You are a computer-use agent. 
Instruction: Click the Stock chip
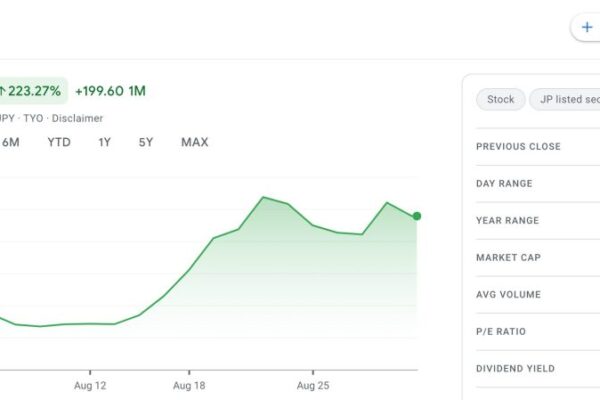[500, 99]
